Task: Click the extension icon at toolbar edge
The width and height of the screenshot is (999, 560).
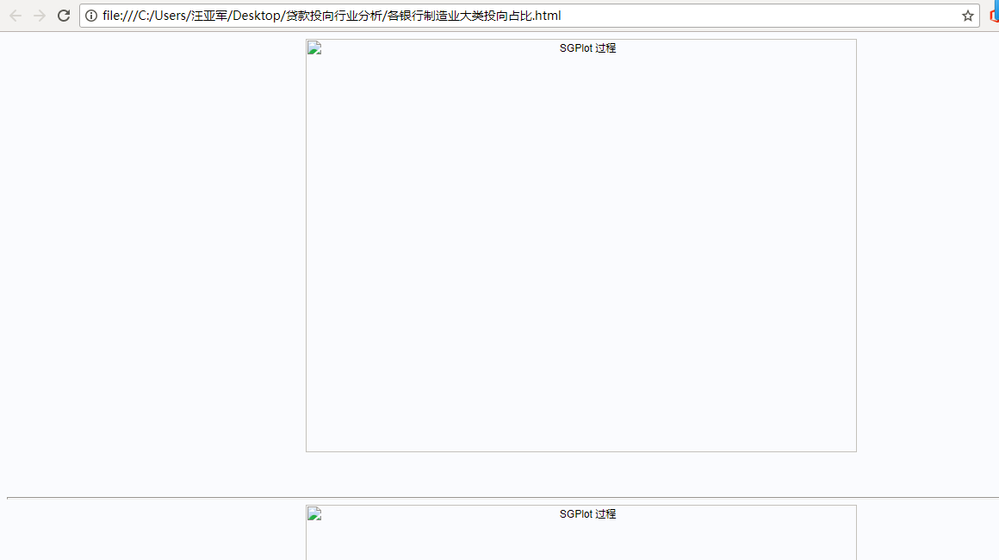Action: [995, 16]
